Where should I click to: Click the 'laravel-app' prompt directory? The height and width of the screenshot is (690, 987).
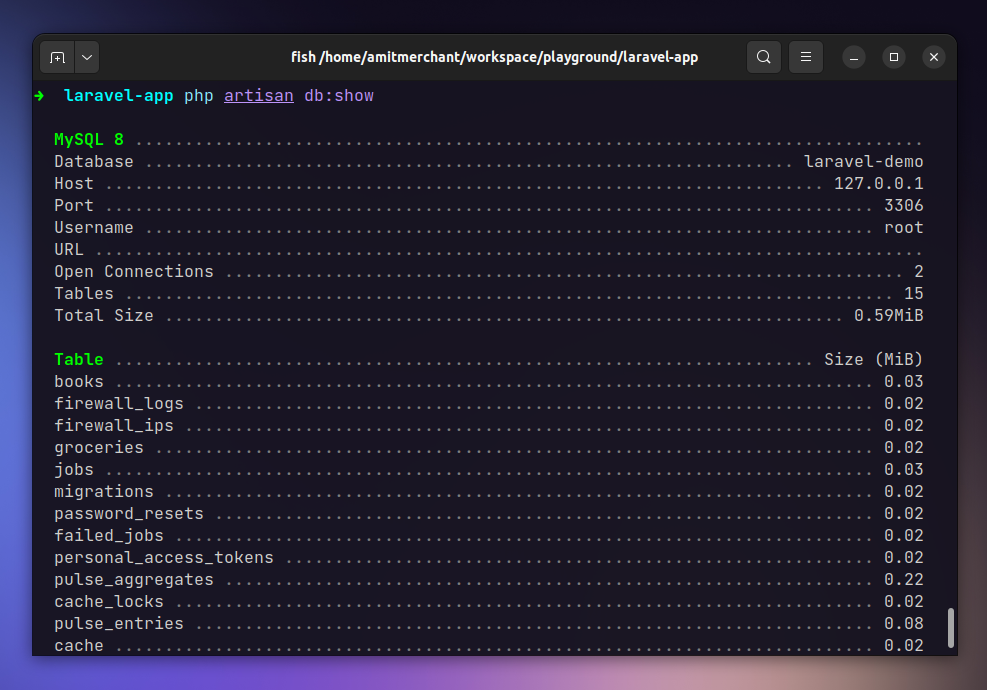pyautogui.click(x=118, y=96)
